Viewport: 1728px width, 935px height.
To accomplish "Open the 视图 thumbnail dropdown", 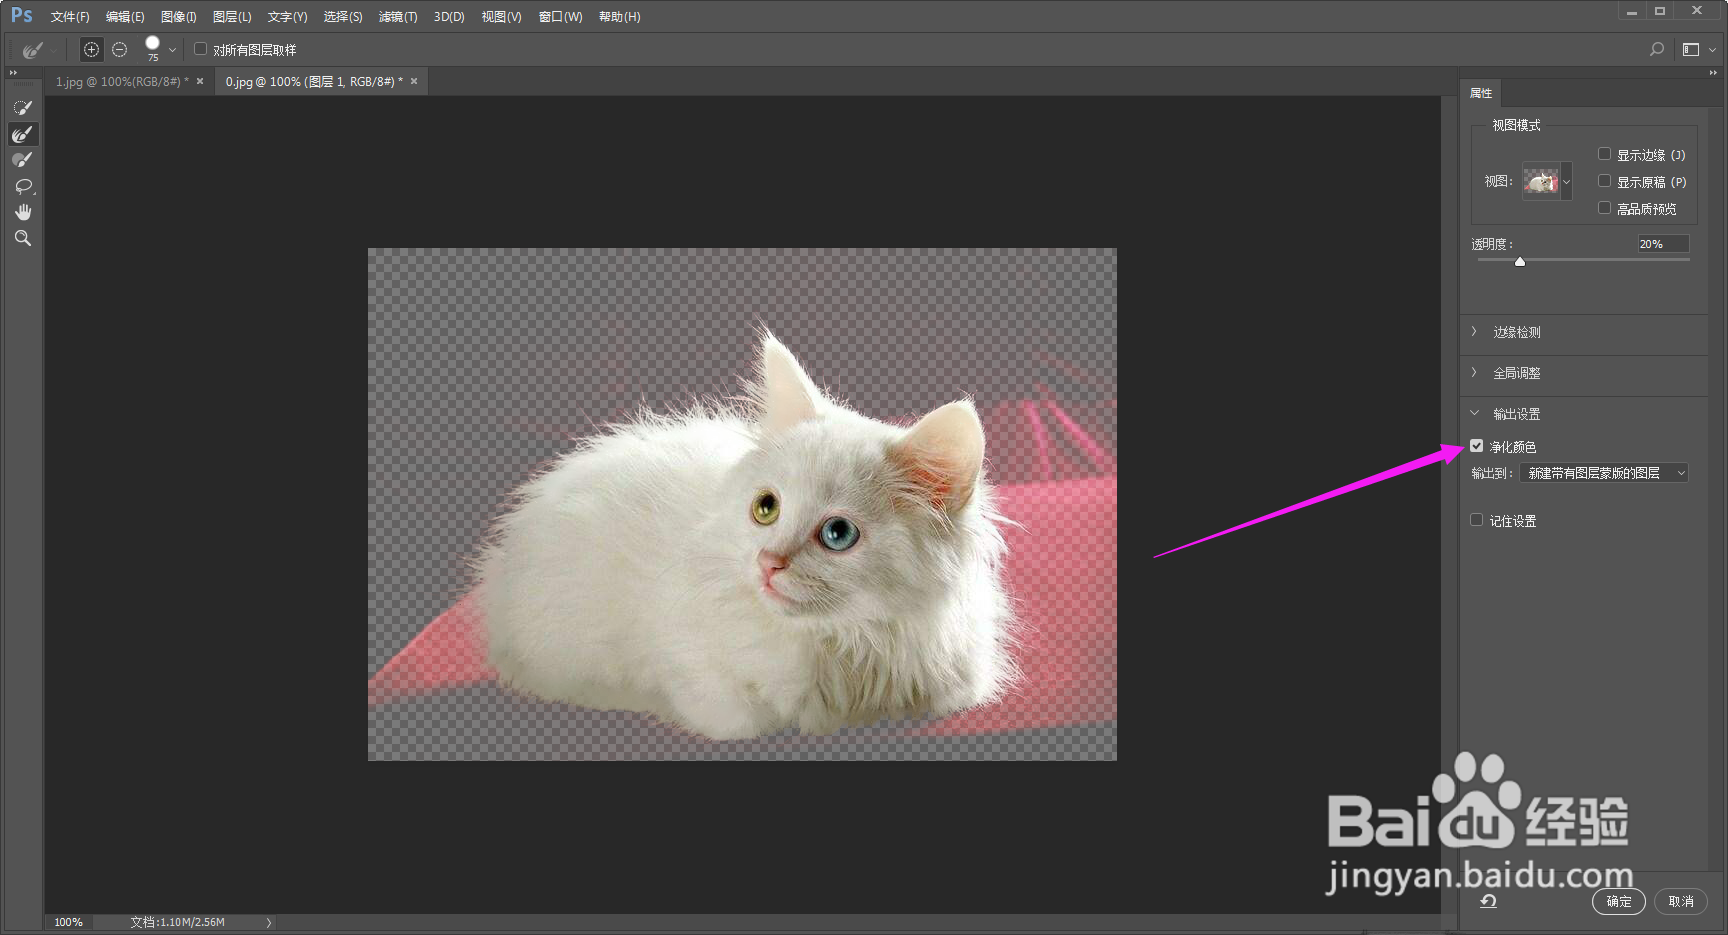I will pyautogui.click(x=1547, y=181).
